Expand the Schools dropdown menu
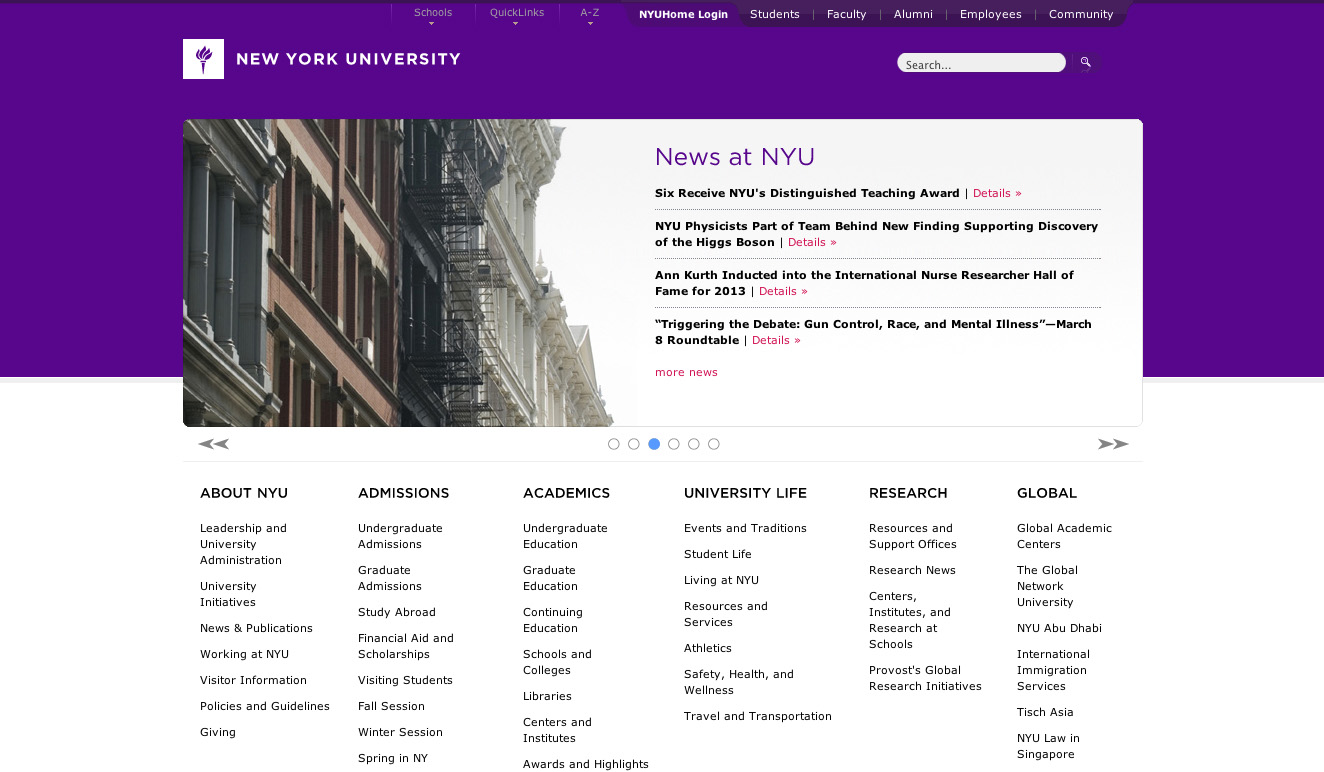The image size is (1324, 772). click(x=433, y=14)
